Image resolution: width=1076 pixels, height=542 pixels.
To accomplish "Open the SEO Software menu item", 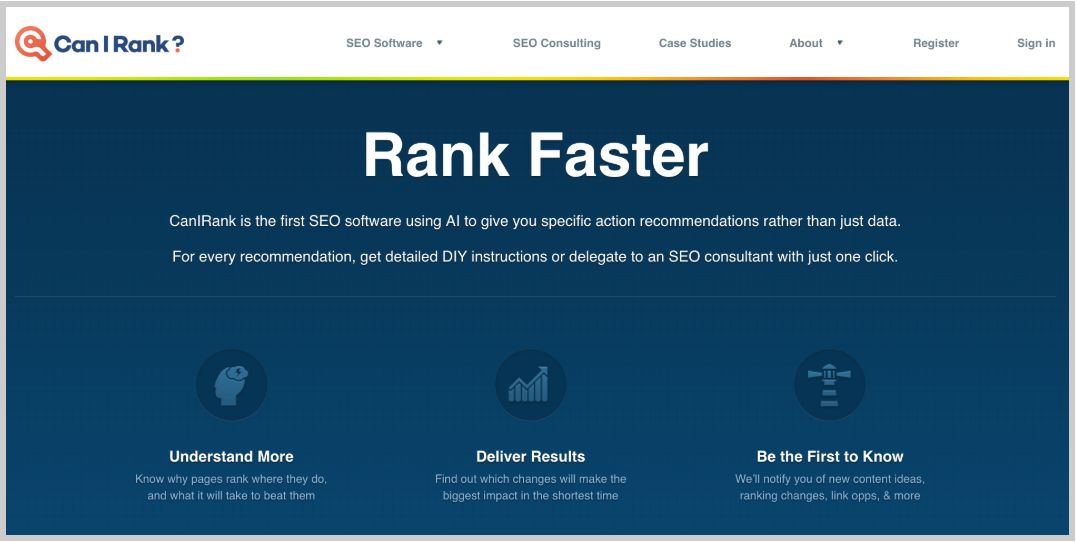I will tap(384, 43).
